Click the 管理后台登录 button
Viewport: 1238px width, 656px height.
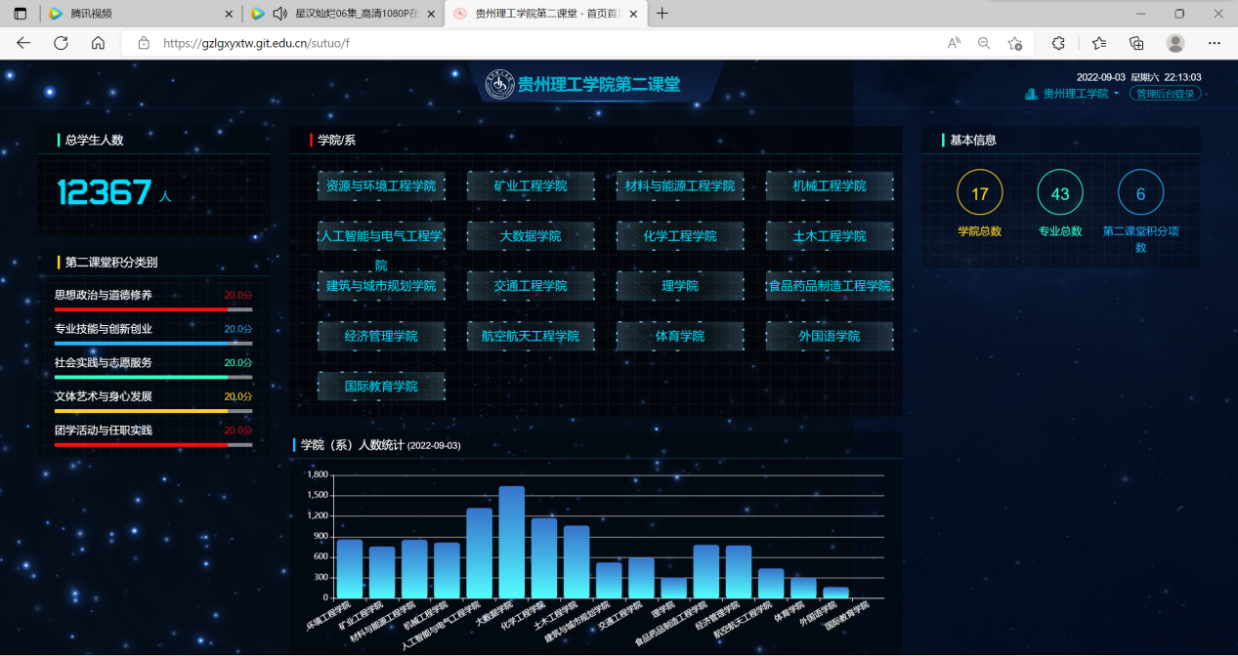[x=1165, y=93]
